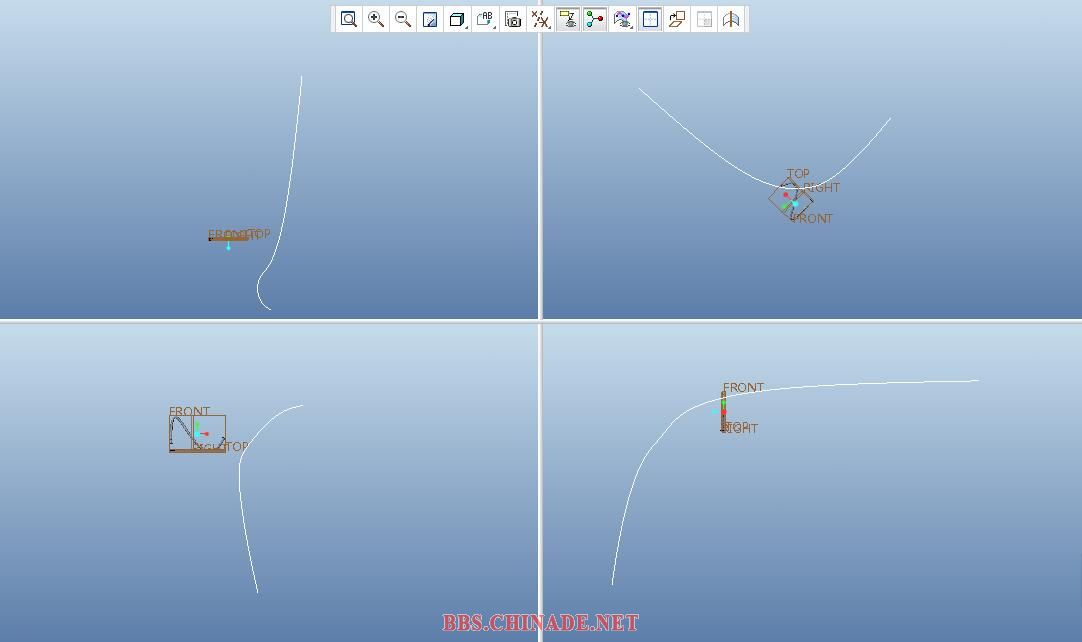Open the View Manager camera icon
Image resolution: width=1082 pixels, height=642 pixels.
coord(513,19)
